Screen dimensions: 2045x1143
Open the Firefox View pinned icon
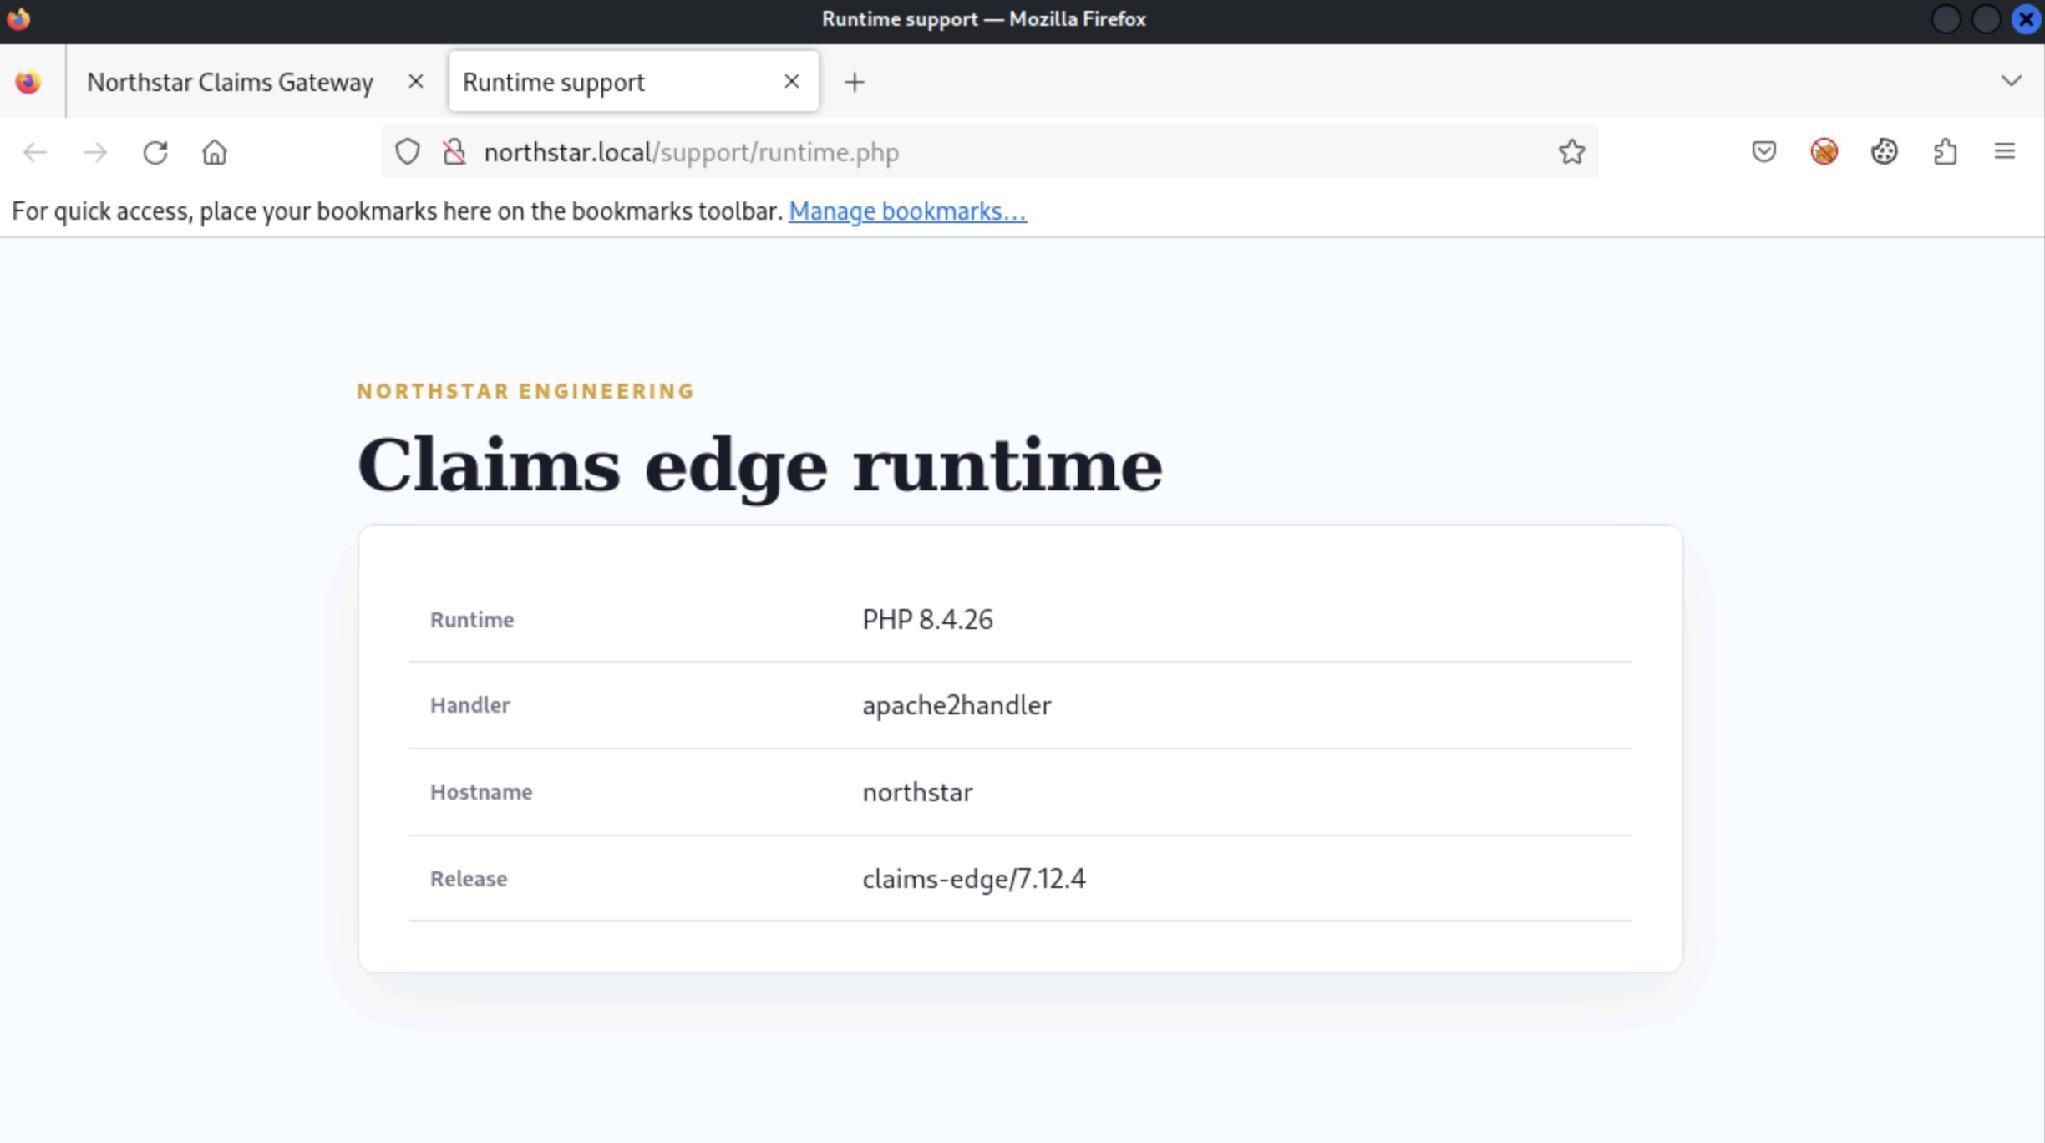[28, 82]
